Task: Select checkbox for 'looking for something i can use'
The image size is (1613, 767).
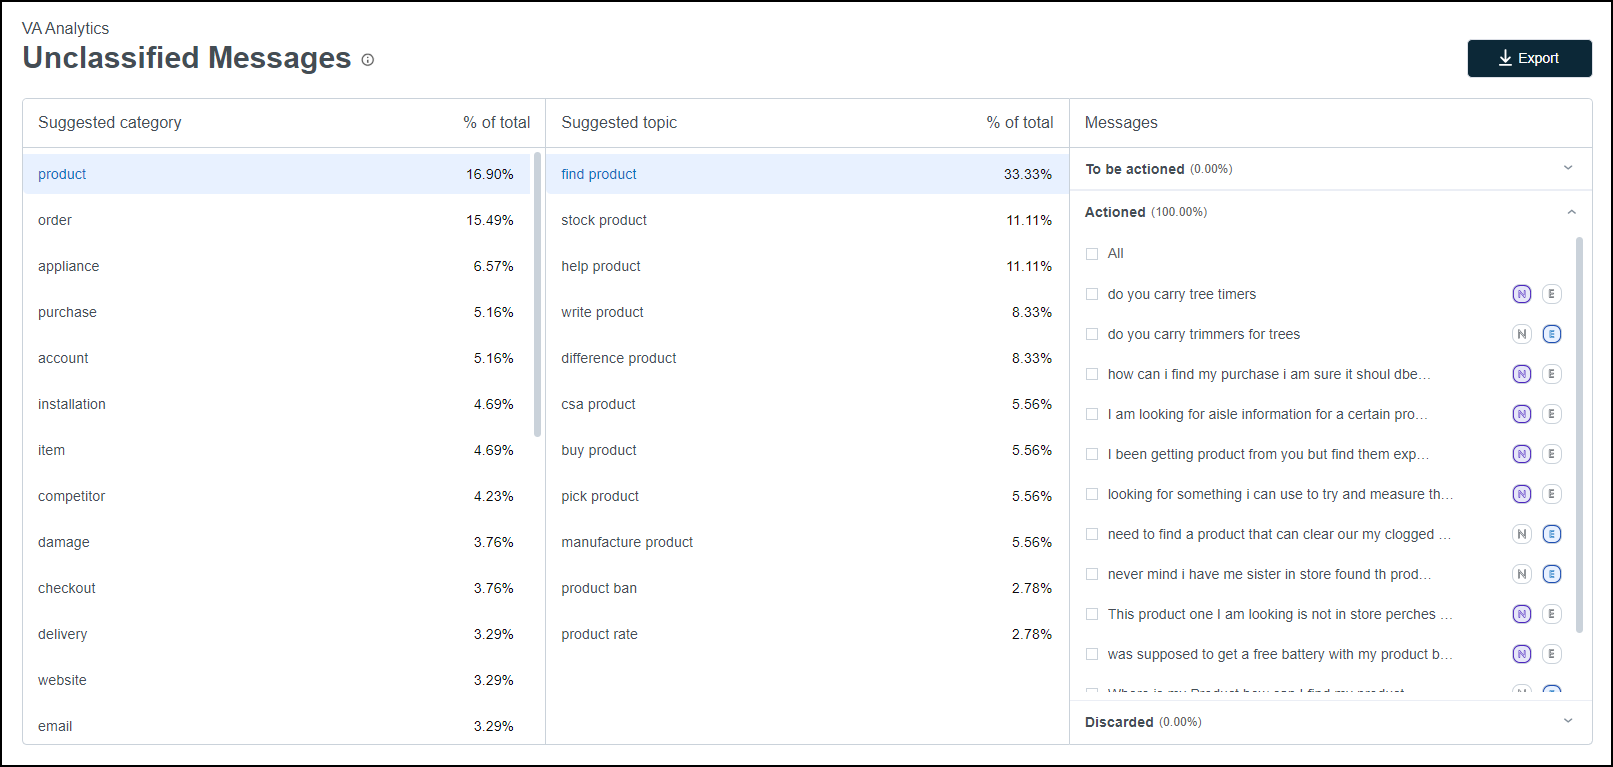Action: point(1092,494)
